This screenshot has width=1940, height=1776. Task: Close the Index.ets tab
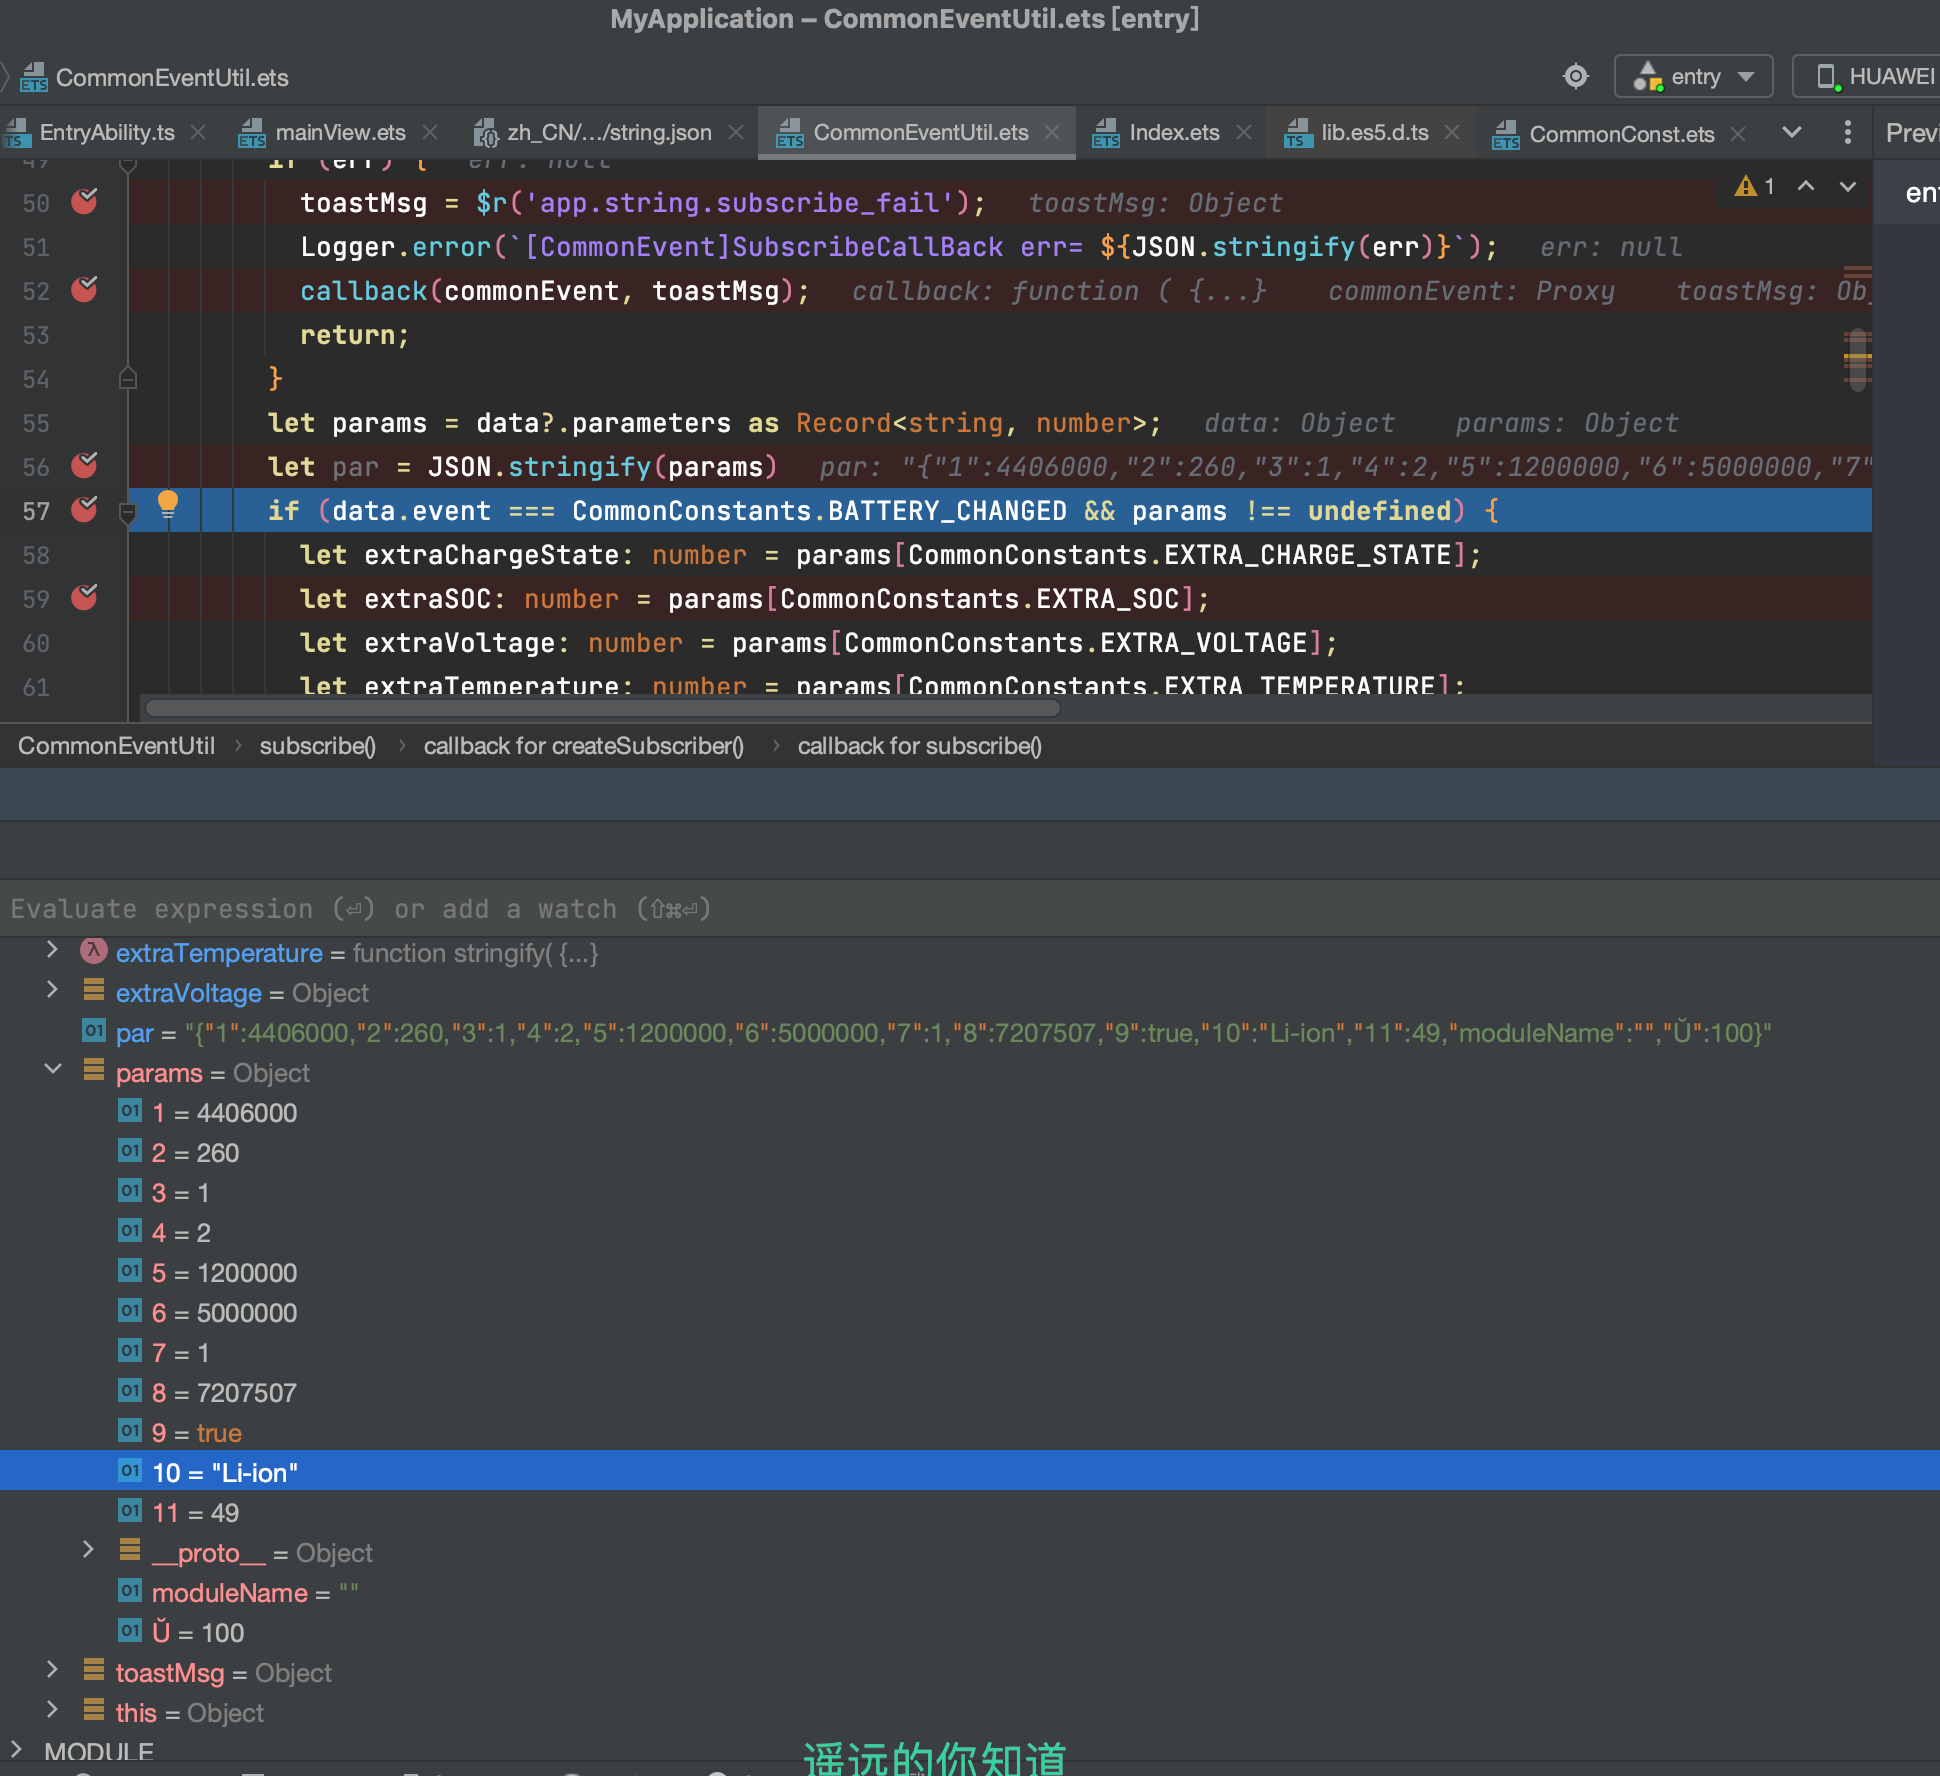1244,132
